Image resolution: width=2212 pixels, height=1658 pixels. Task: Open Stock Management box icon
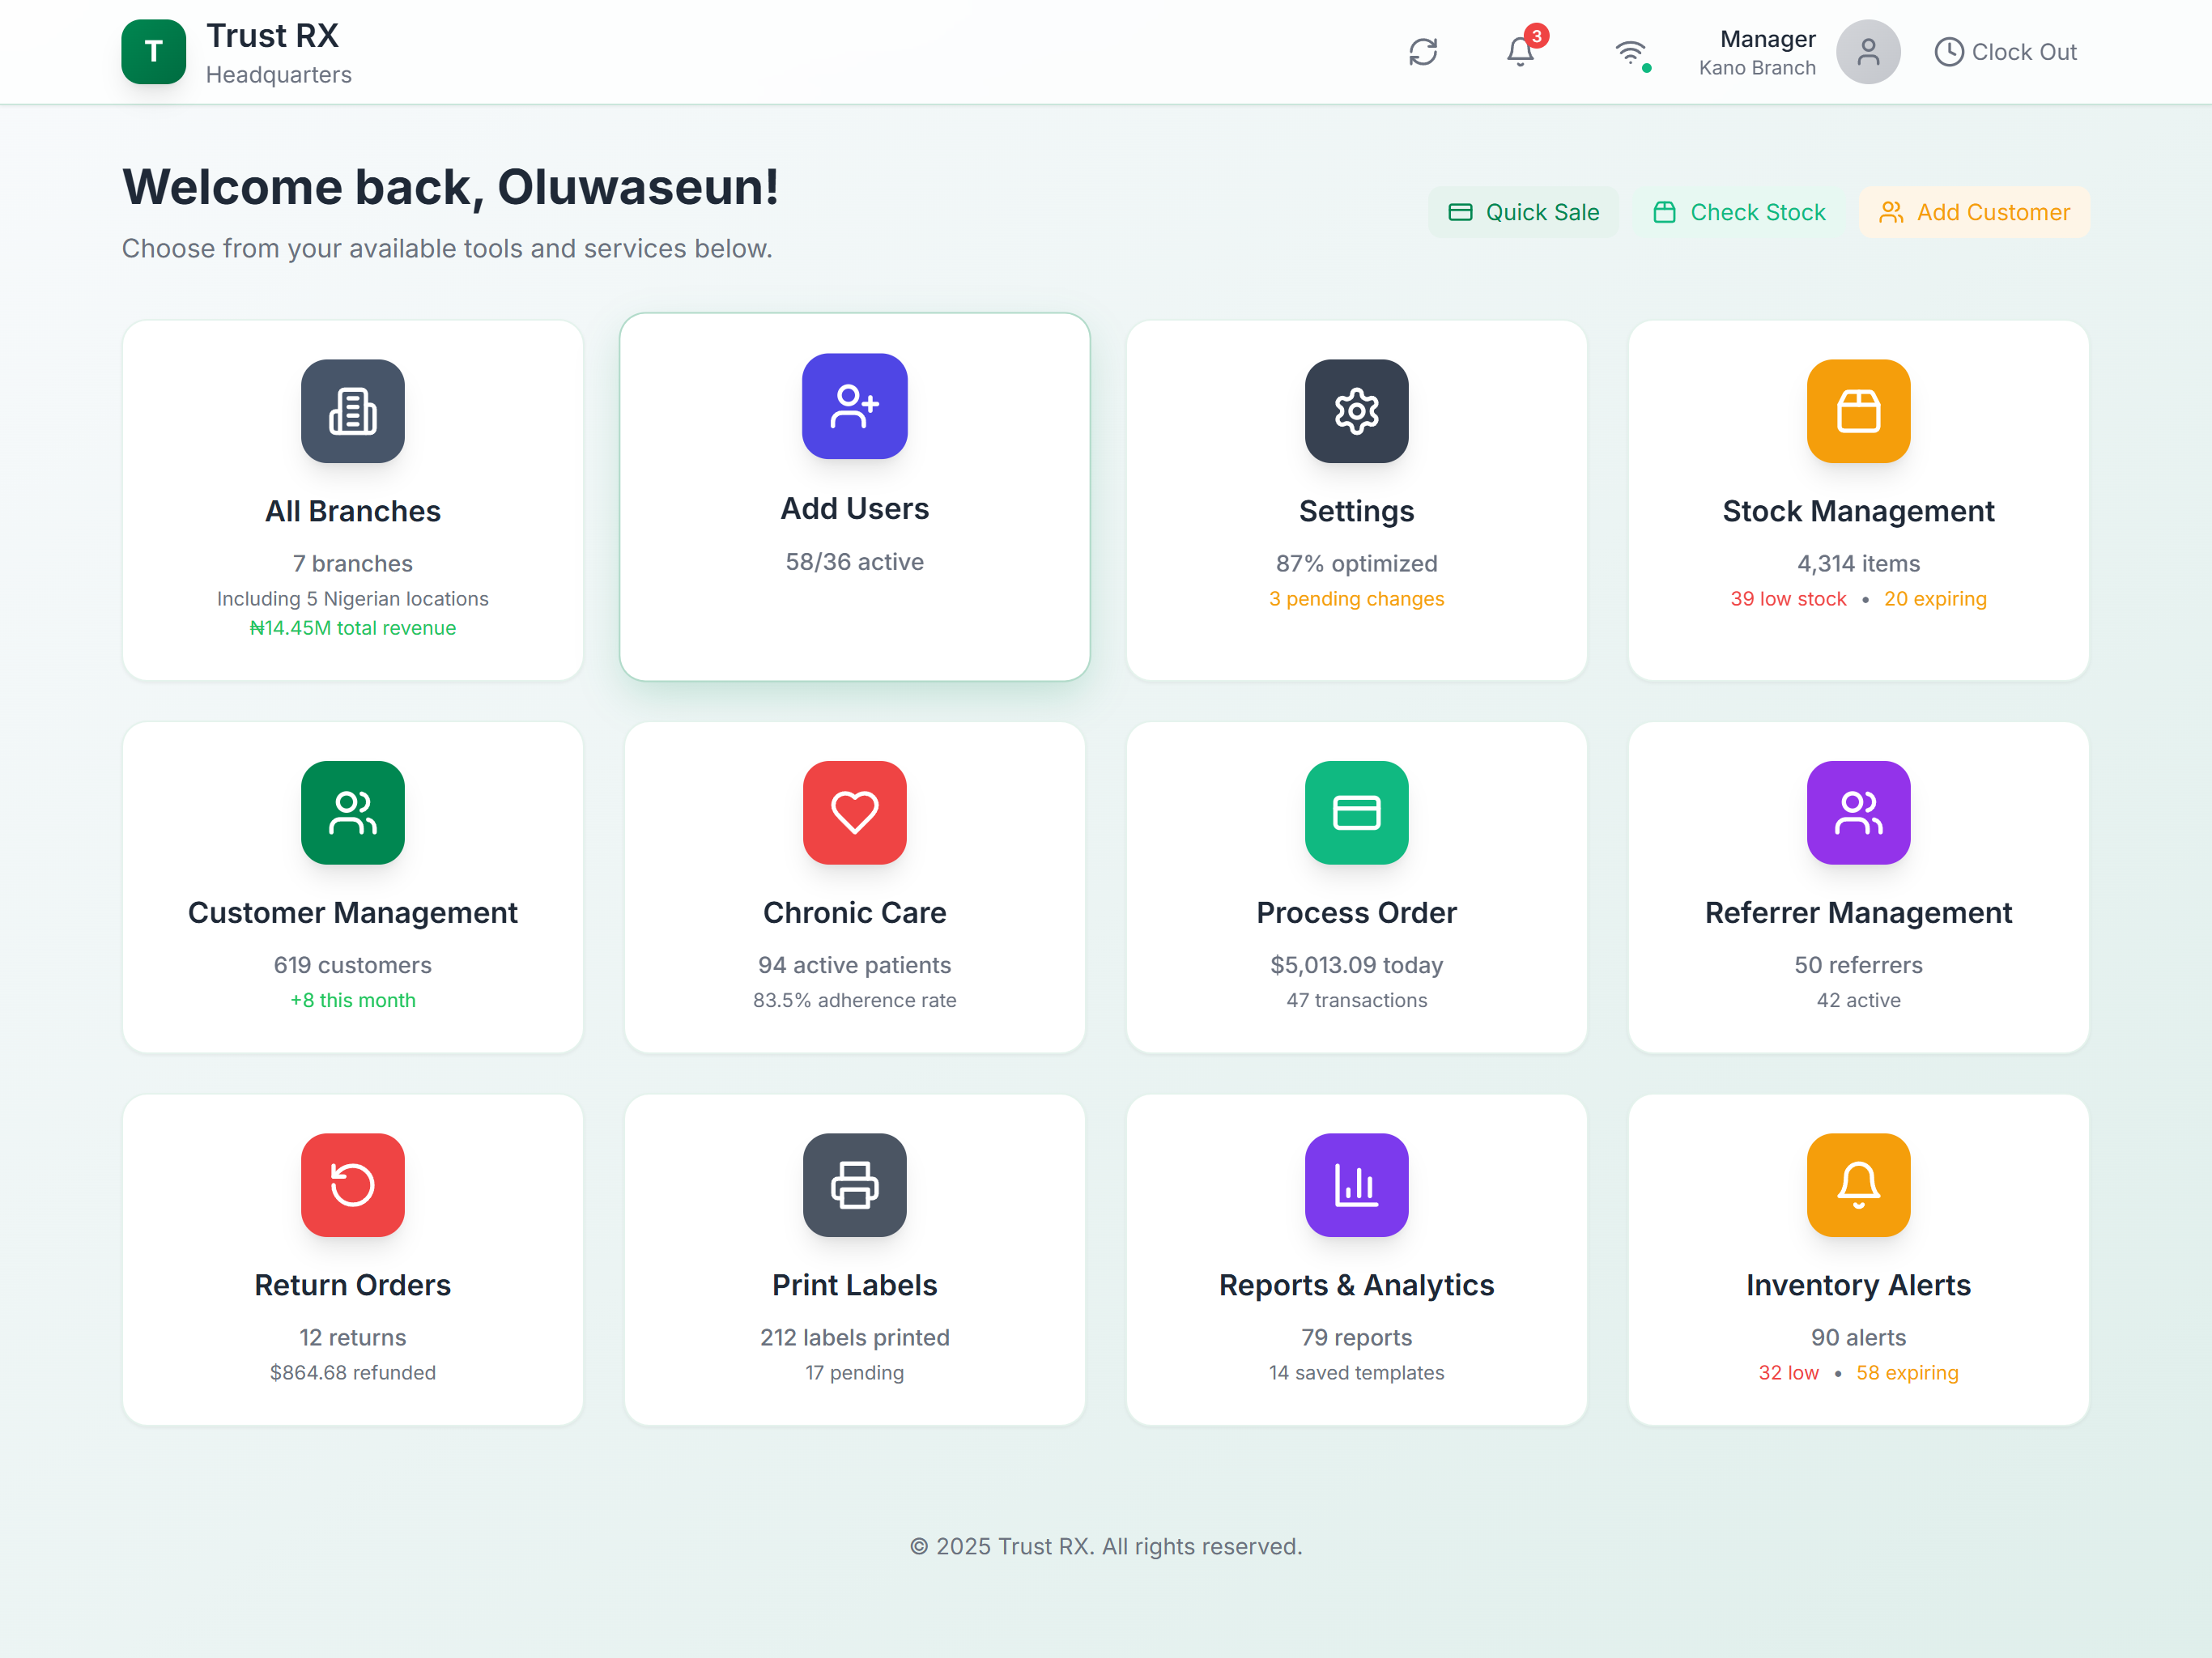[x=1857, y=411]
